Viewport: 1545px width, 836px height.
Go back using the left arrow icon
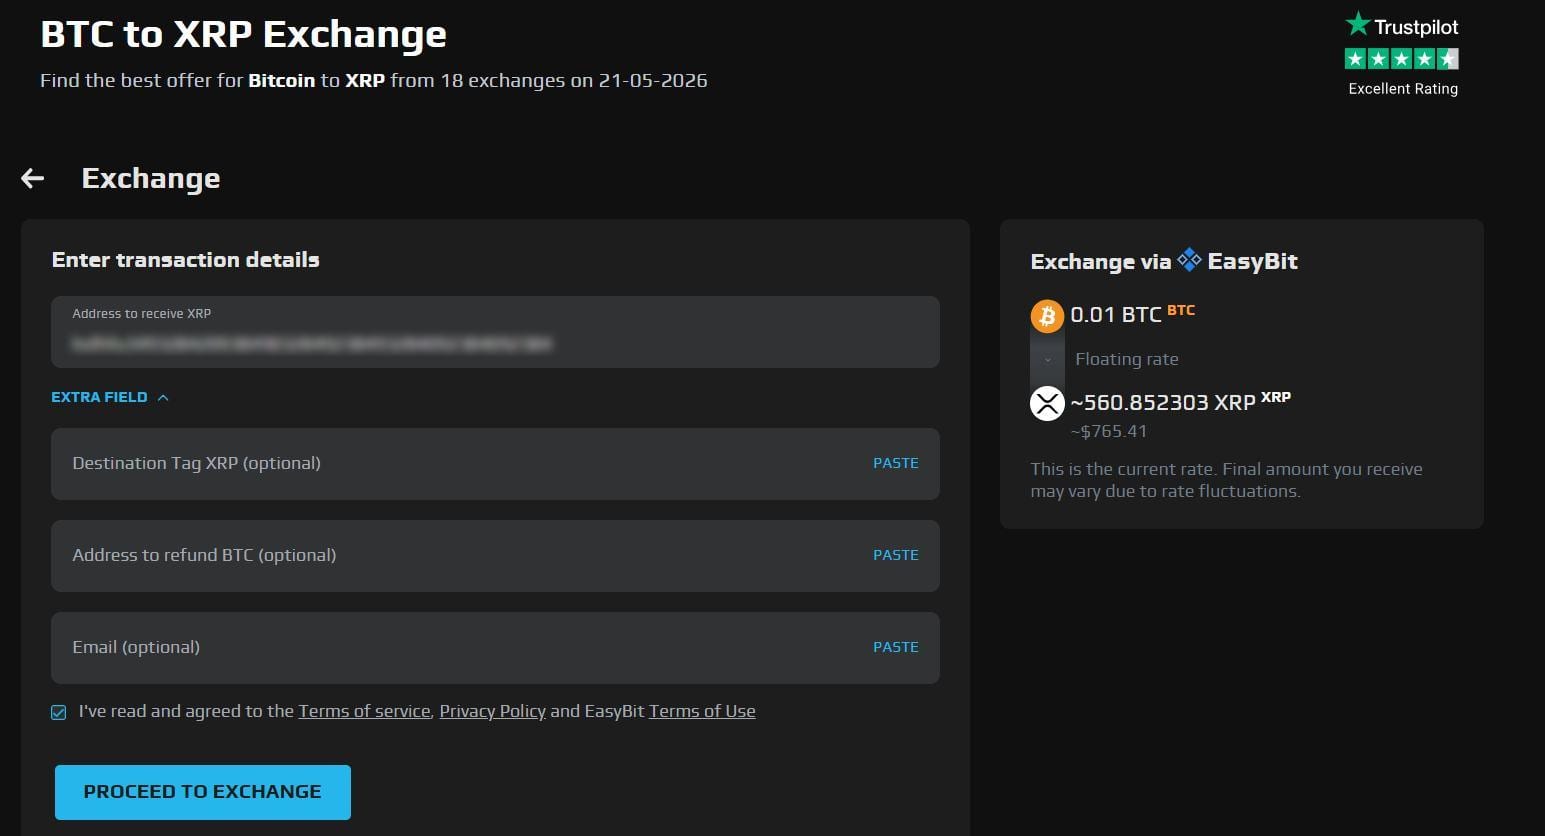pyautogui.click(x=32, y=178)
